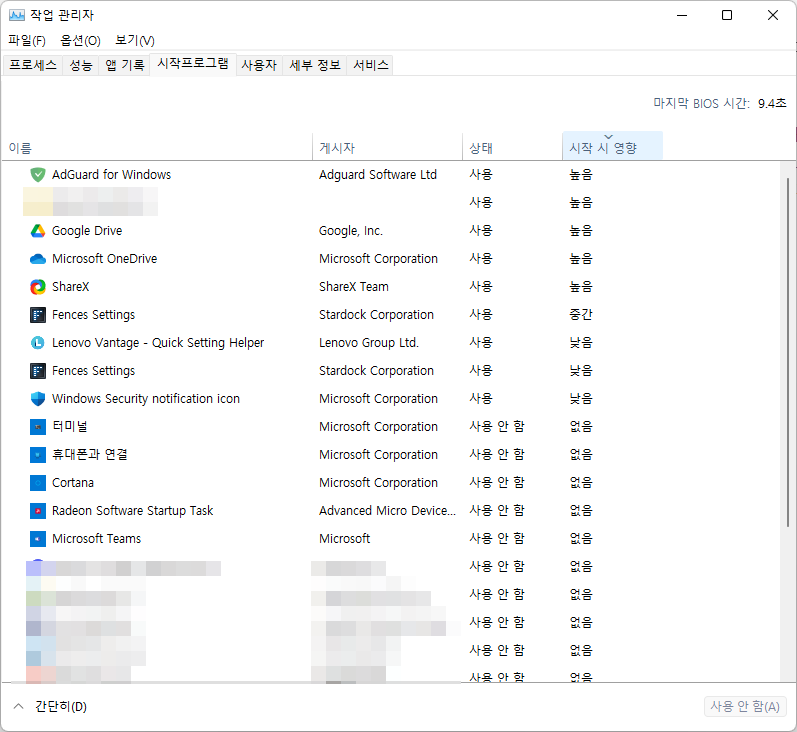Click Fences Settings icon in the 중간 row
797x732 pixels.
click(38, 315)
